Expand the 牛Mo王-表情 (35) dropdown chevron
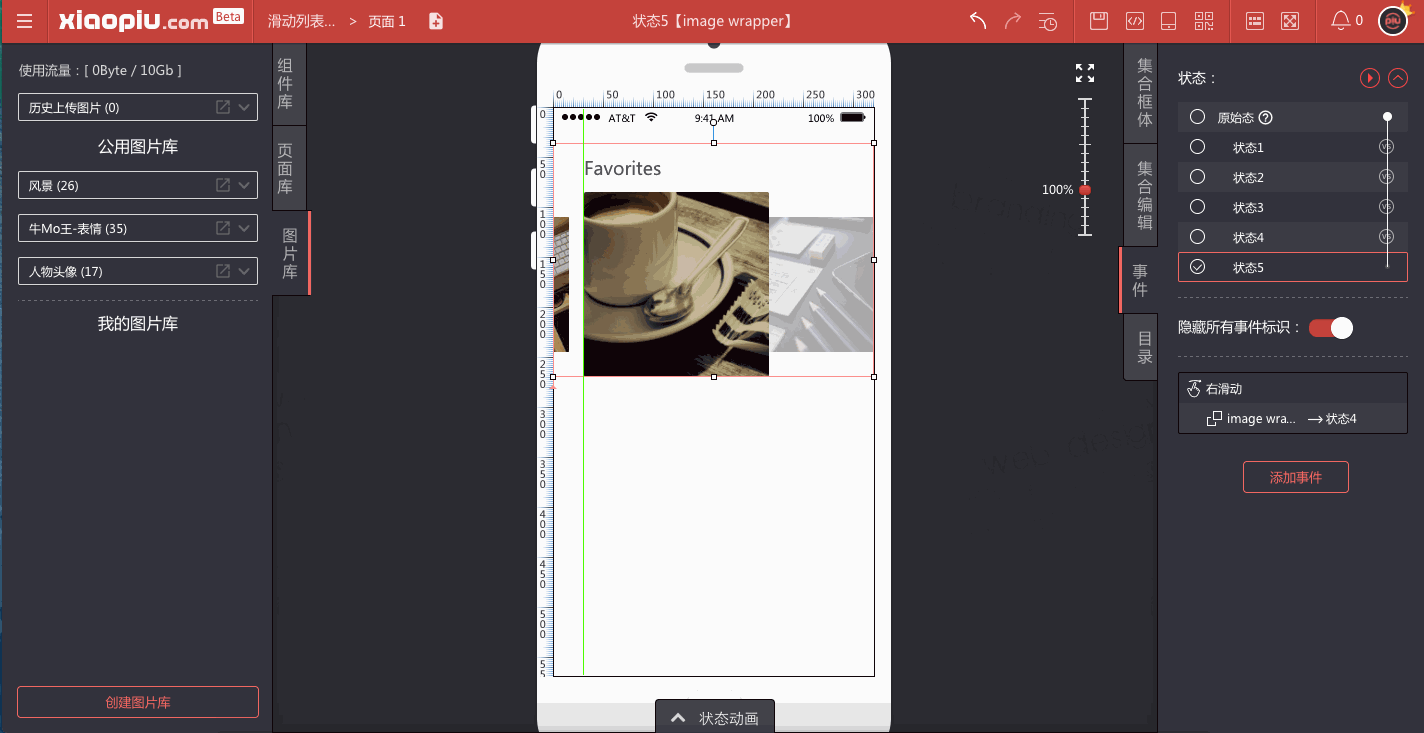The width and height of the screenshot is (1424, 733). [244, 228]
